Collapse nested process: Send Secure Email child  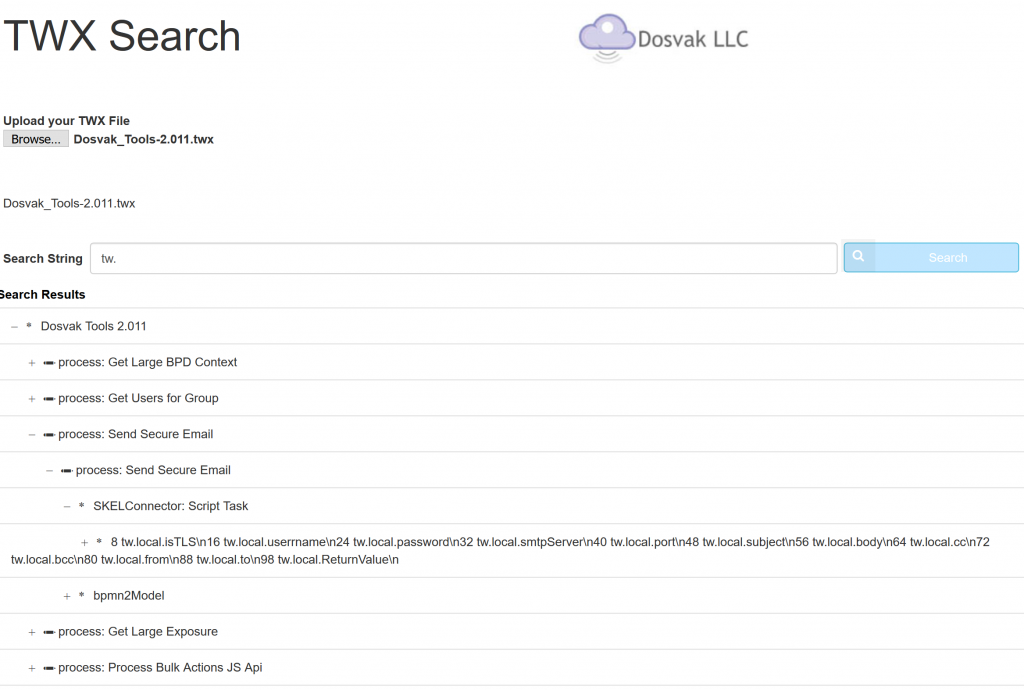point(49,471)
